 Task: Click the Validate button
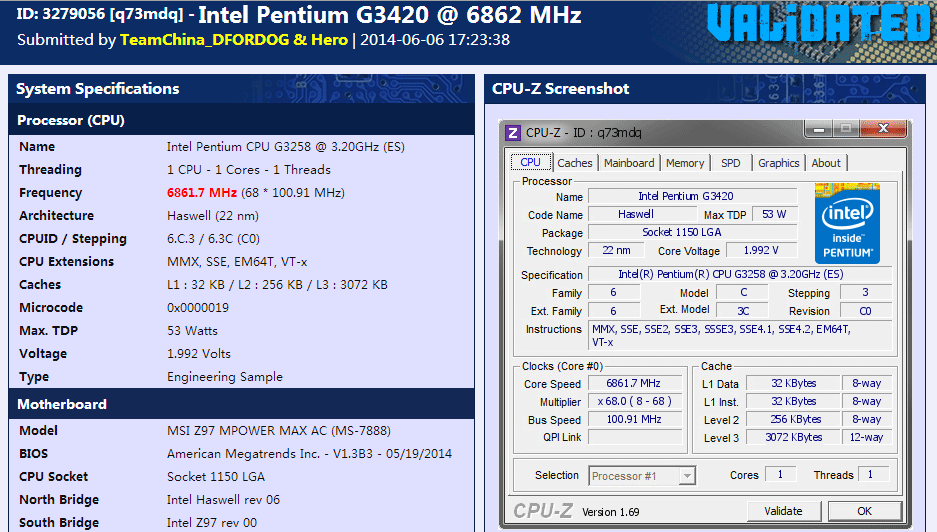click(783, 511)
